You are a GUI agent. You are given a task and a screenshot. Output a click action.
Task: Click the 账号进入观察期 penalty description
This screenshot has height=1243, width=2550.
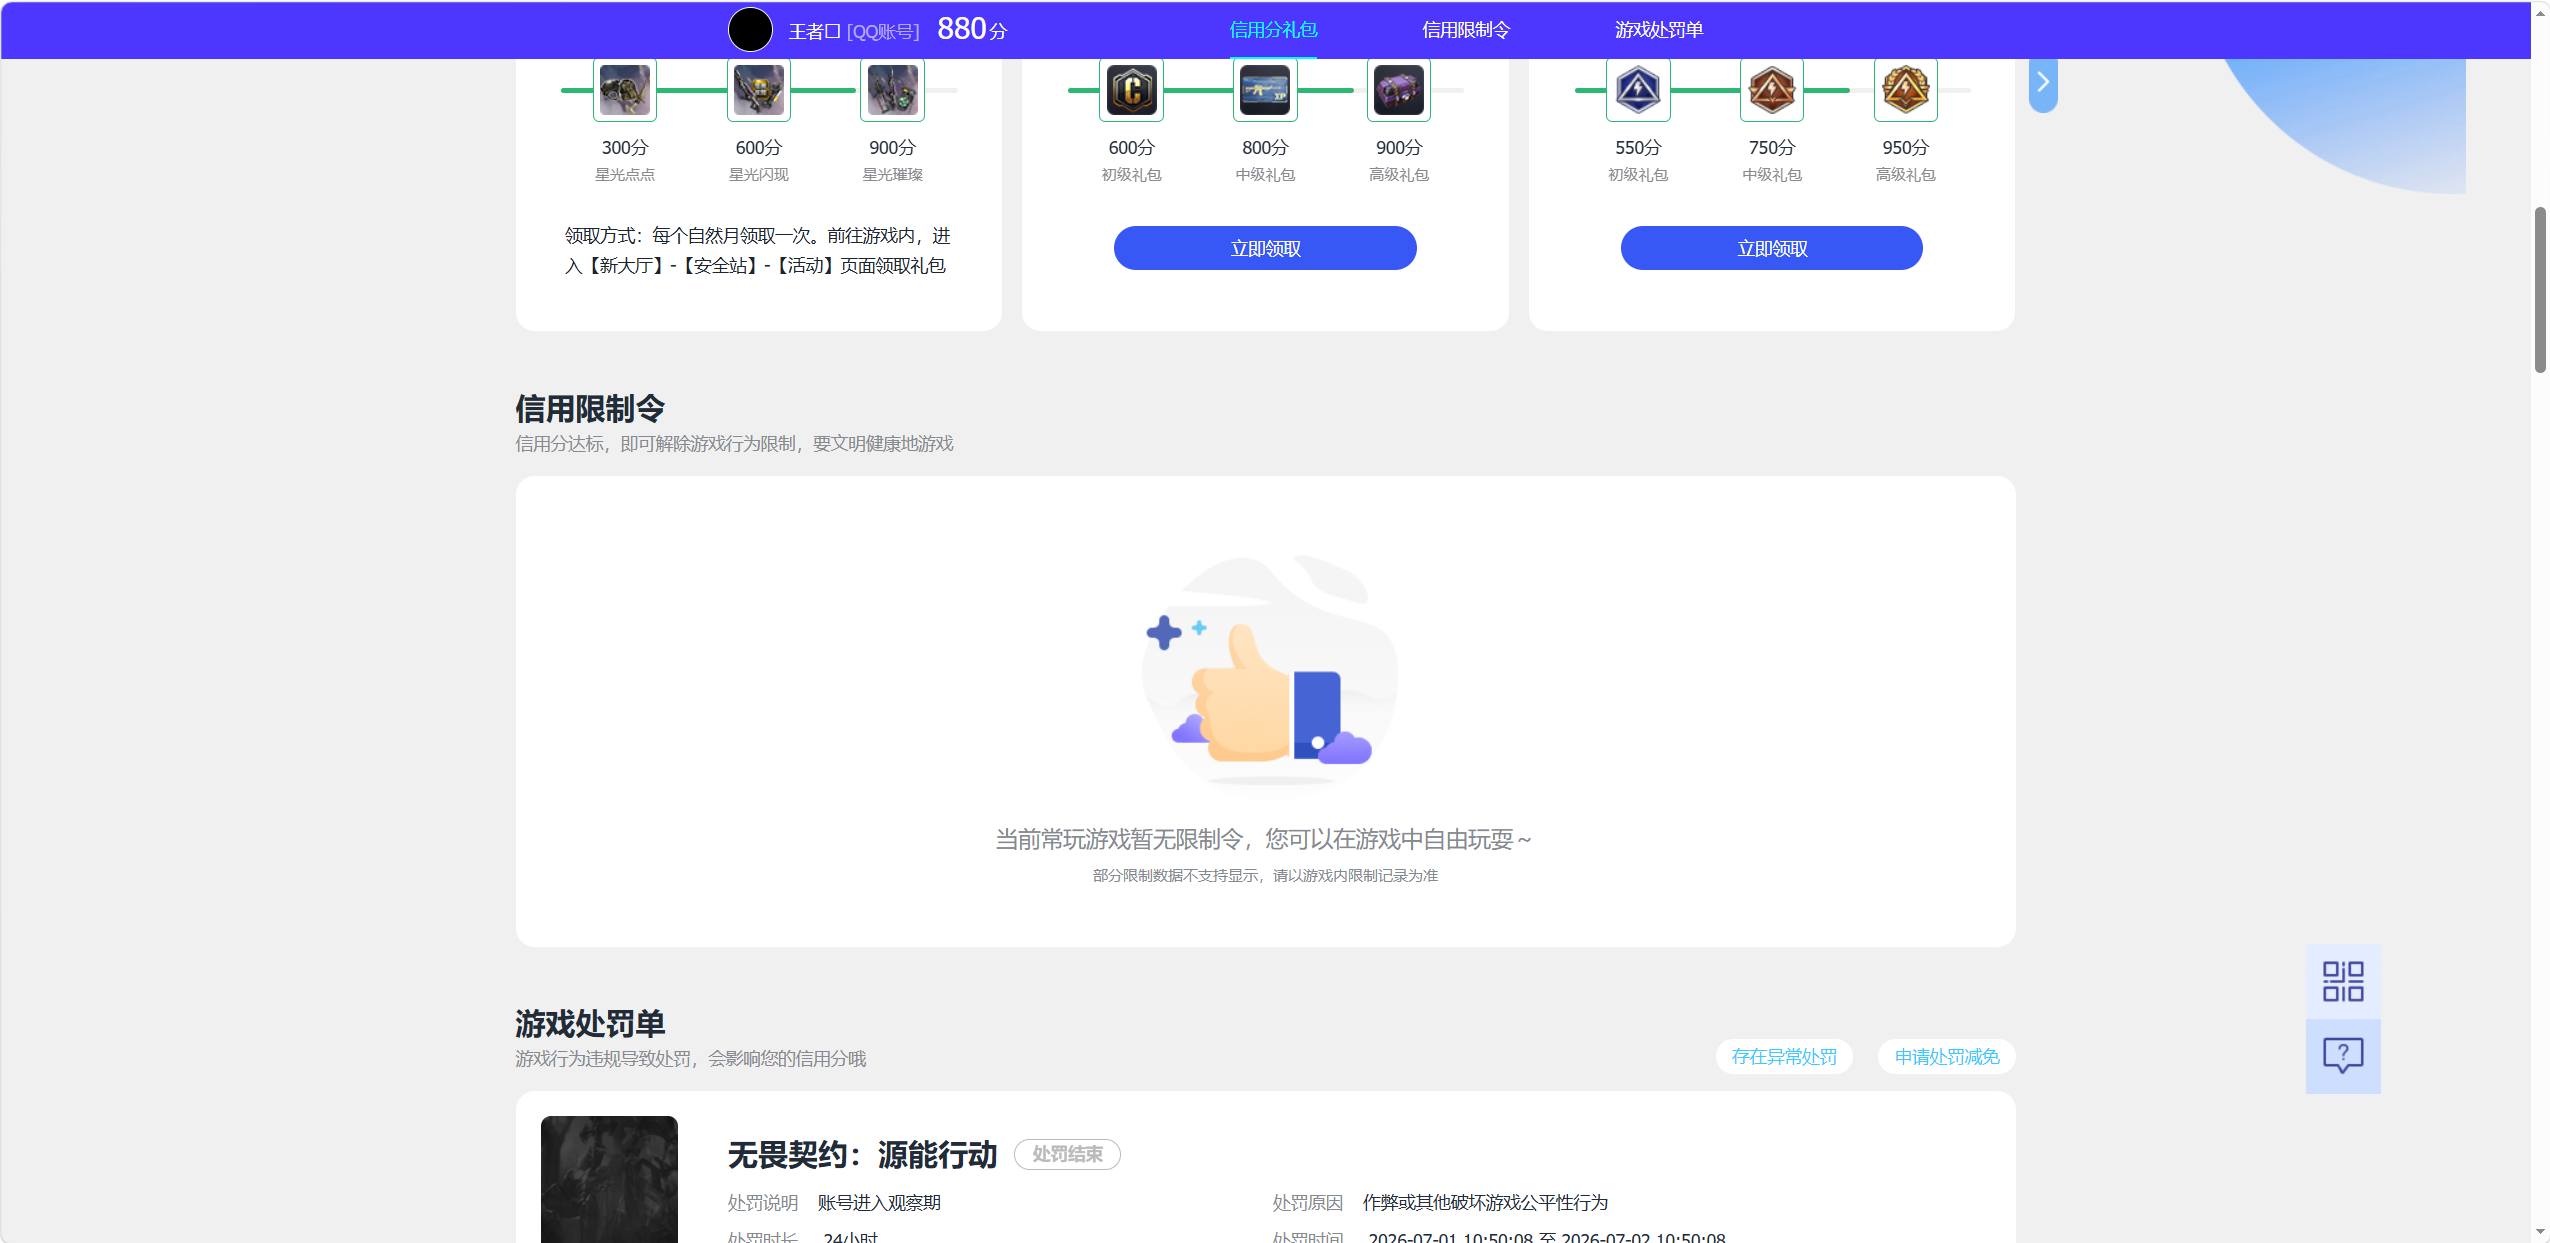(x=879, y=1203)
